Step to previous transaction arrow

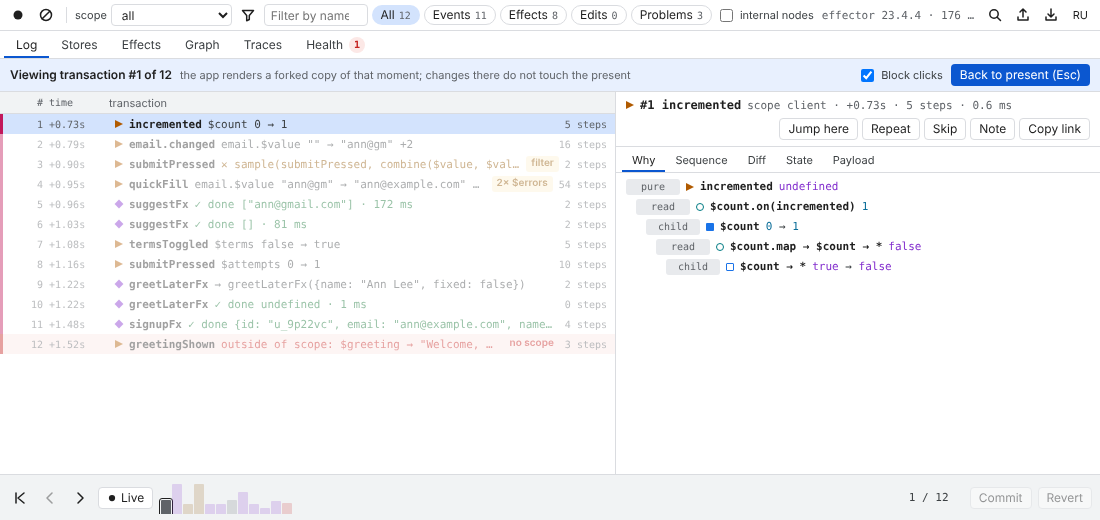click(50, 498)
